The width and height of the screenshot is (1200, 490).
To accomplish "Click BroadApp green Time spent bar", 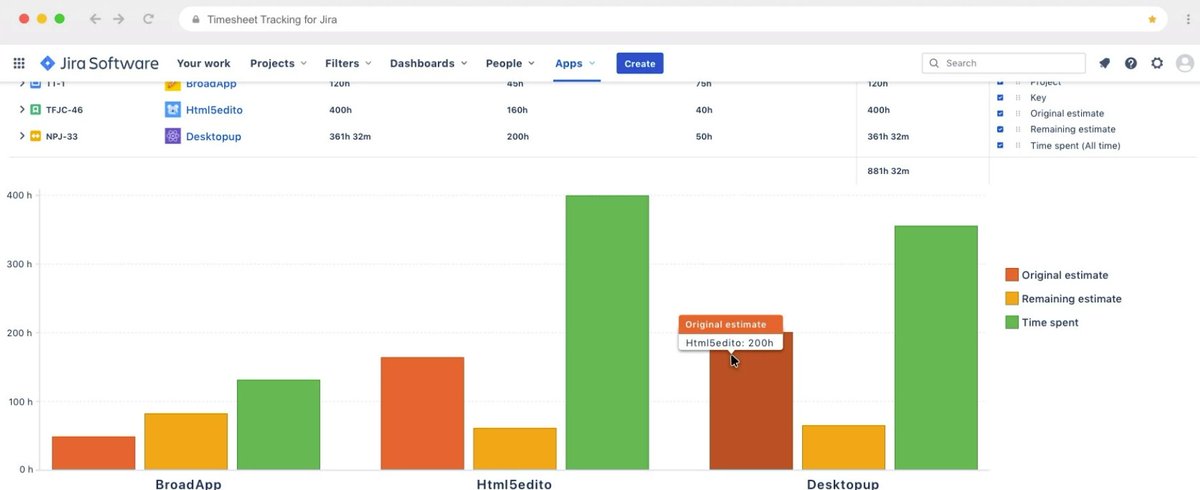I will point(278,424).
